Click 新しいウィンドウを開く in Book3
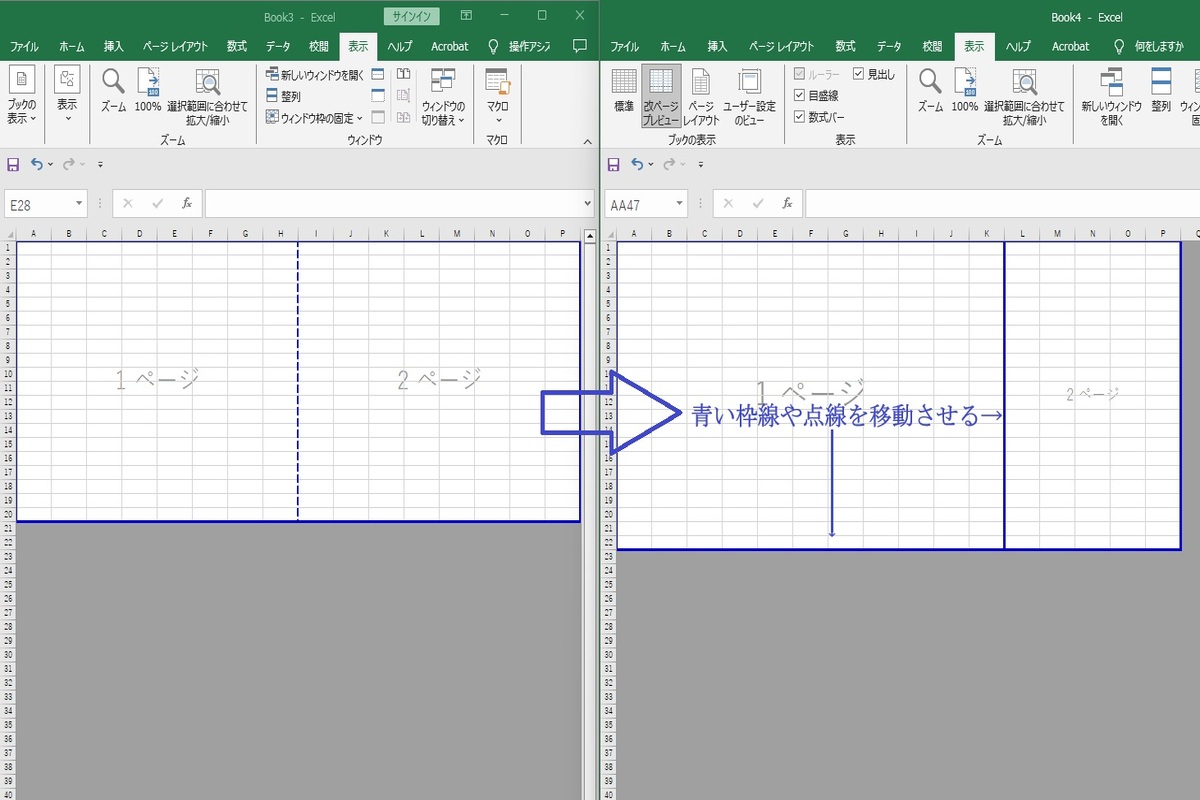The width and height of the screenshot is (1200, 800). tap(315, 75)
